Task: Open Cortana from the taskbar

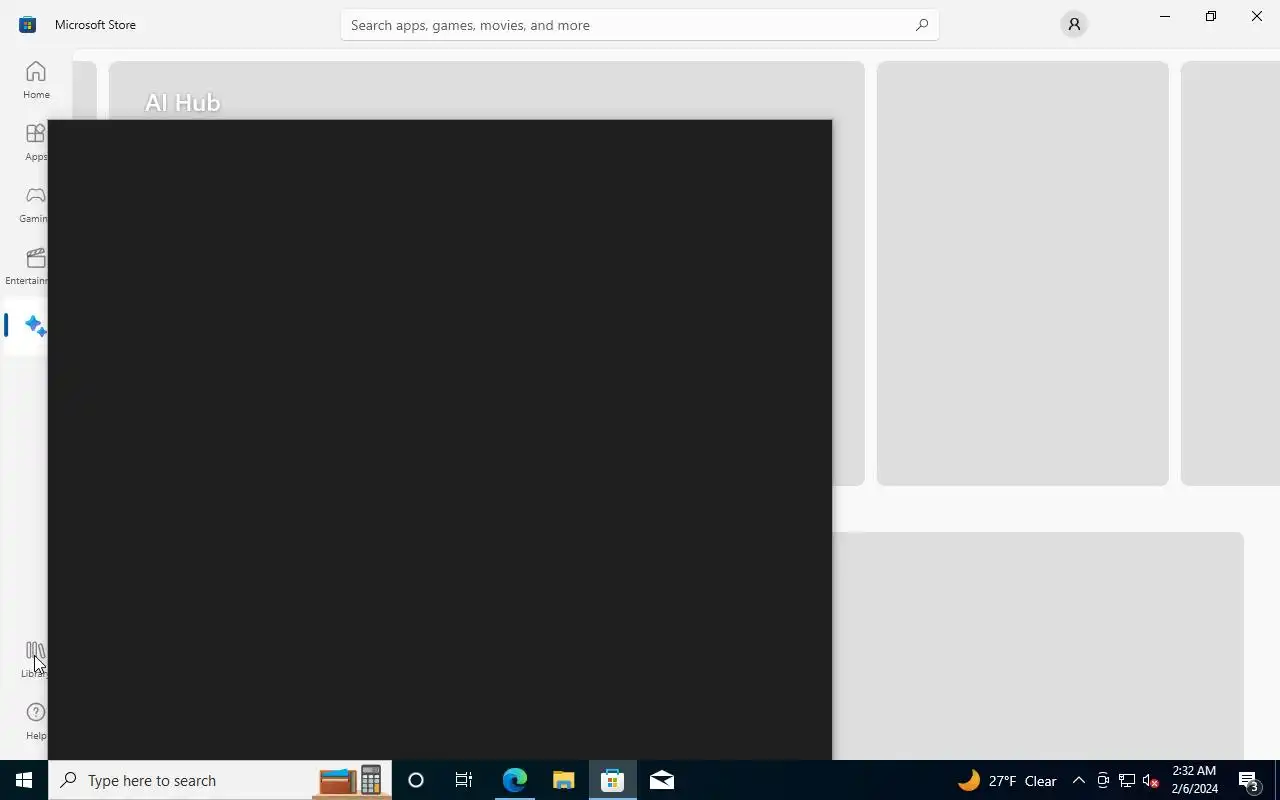Action: pyautogui.click(x=416, y=780)
